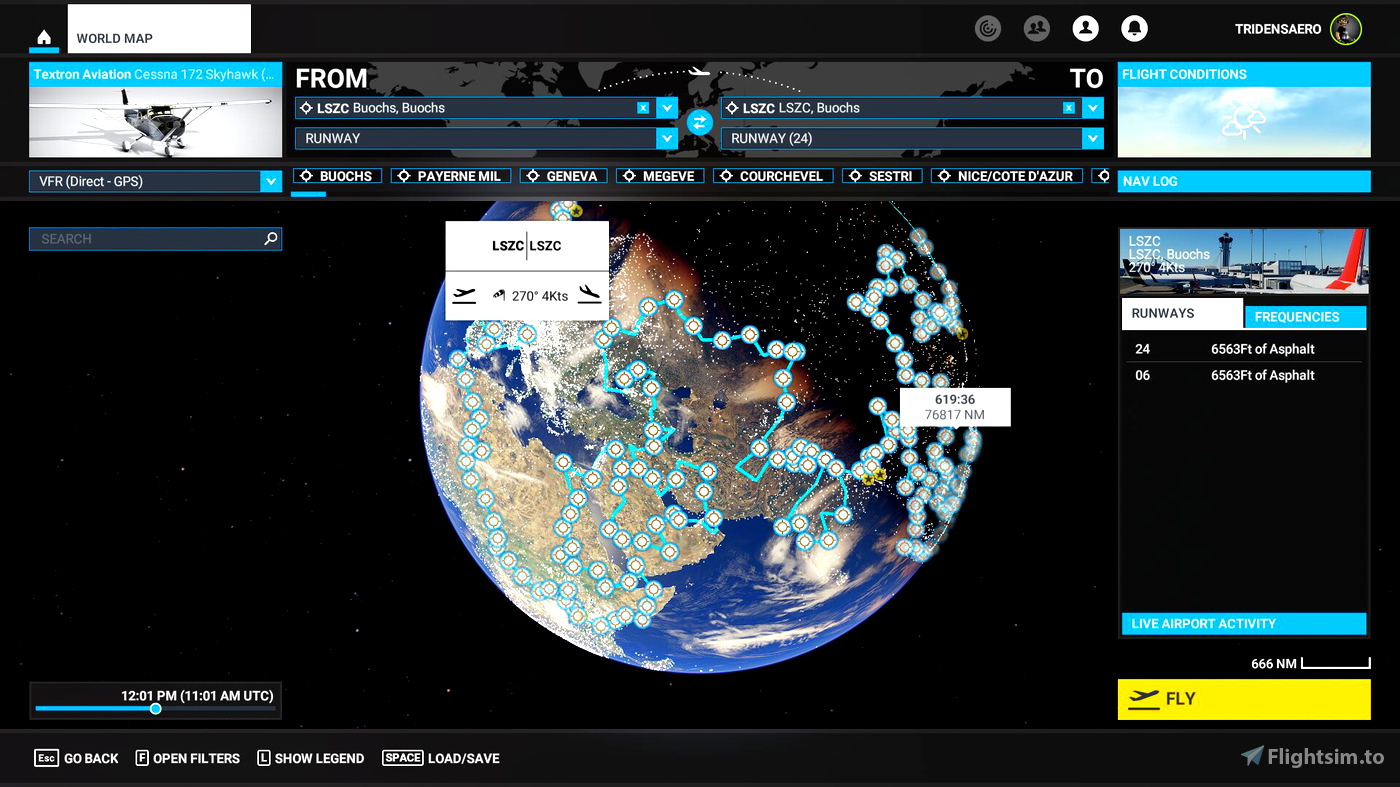Click the in-flight plane icon between FROM and TO

(x=699, y=71)
